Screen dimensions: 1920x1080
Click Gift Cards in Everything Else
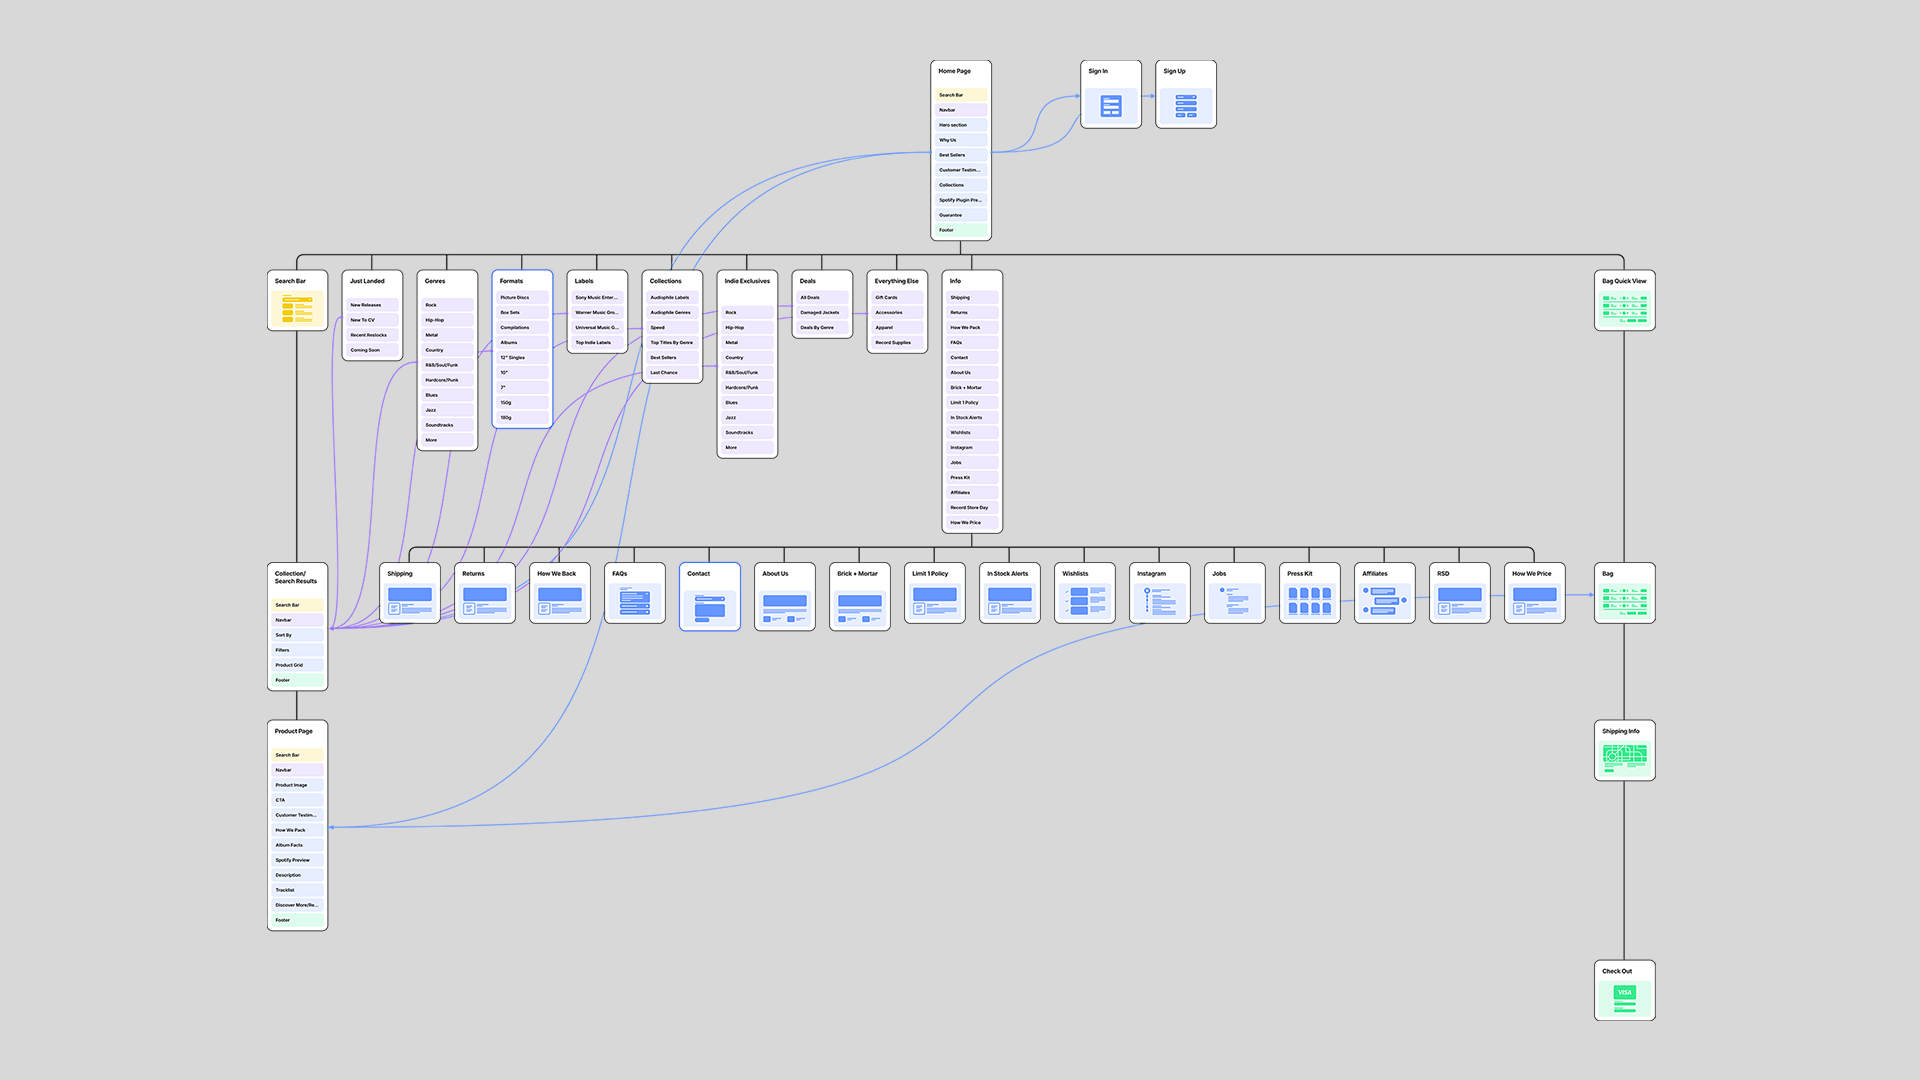tap(897, 298)
